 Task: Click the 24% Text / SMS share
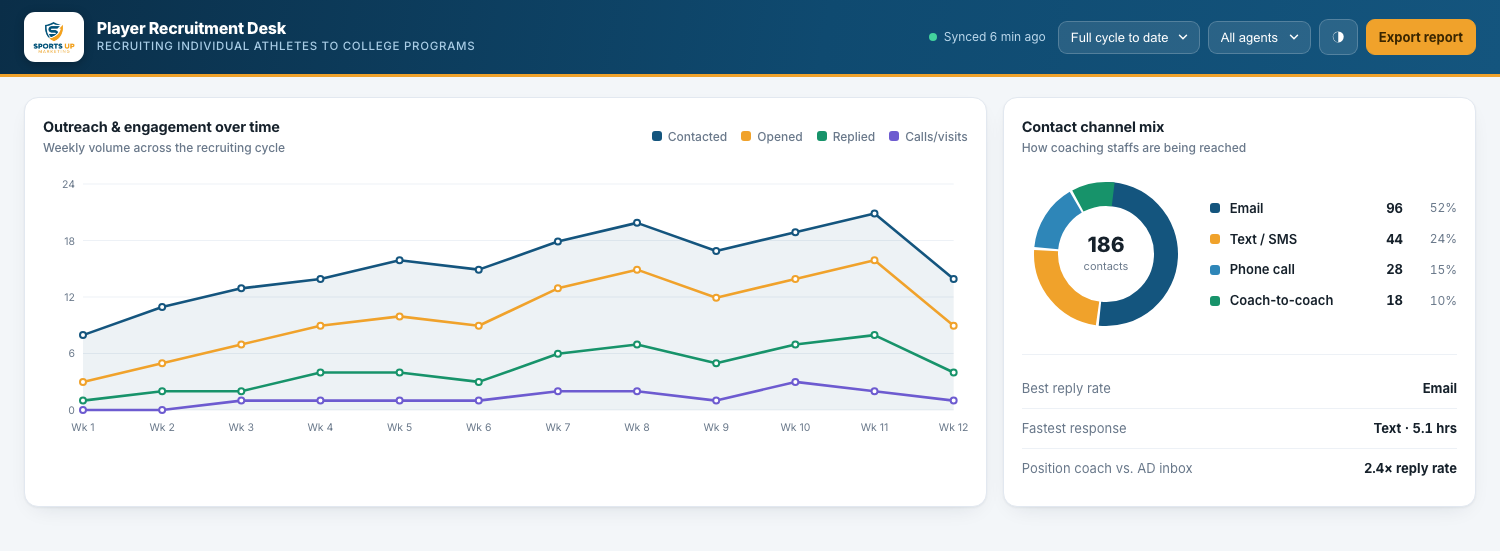[1443, 239]
